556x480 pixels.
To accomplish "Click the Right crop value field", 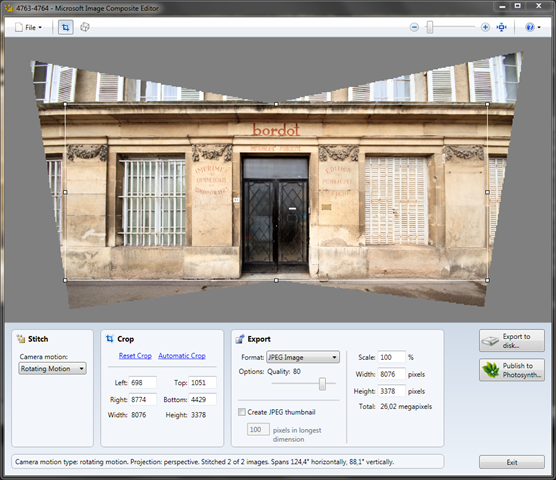I will pyautogui.click(x=143, y=400).
